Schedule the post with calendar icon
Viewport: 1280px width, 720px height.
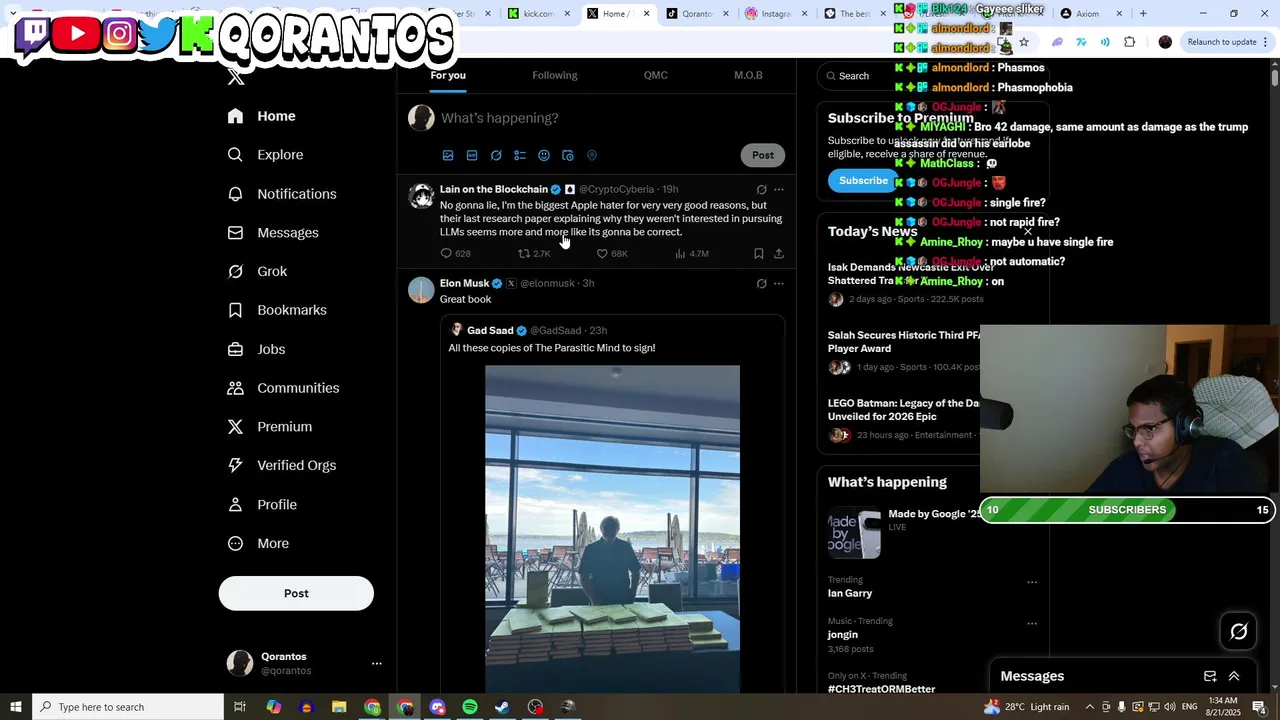click(x=568, y=156)
